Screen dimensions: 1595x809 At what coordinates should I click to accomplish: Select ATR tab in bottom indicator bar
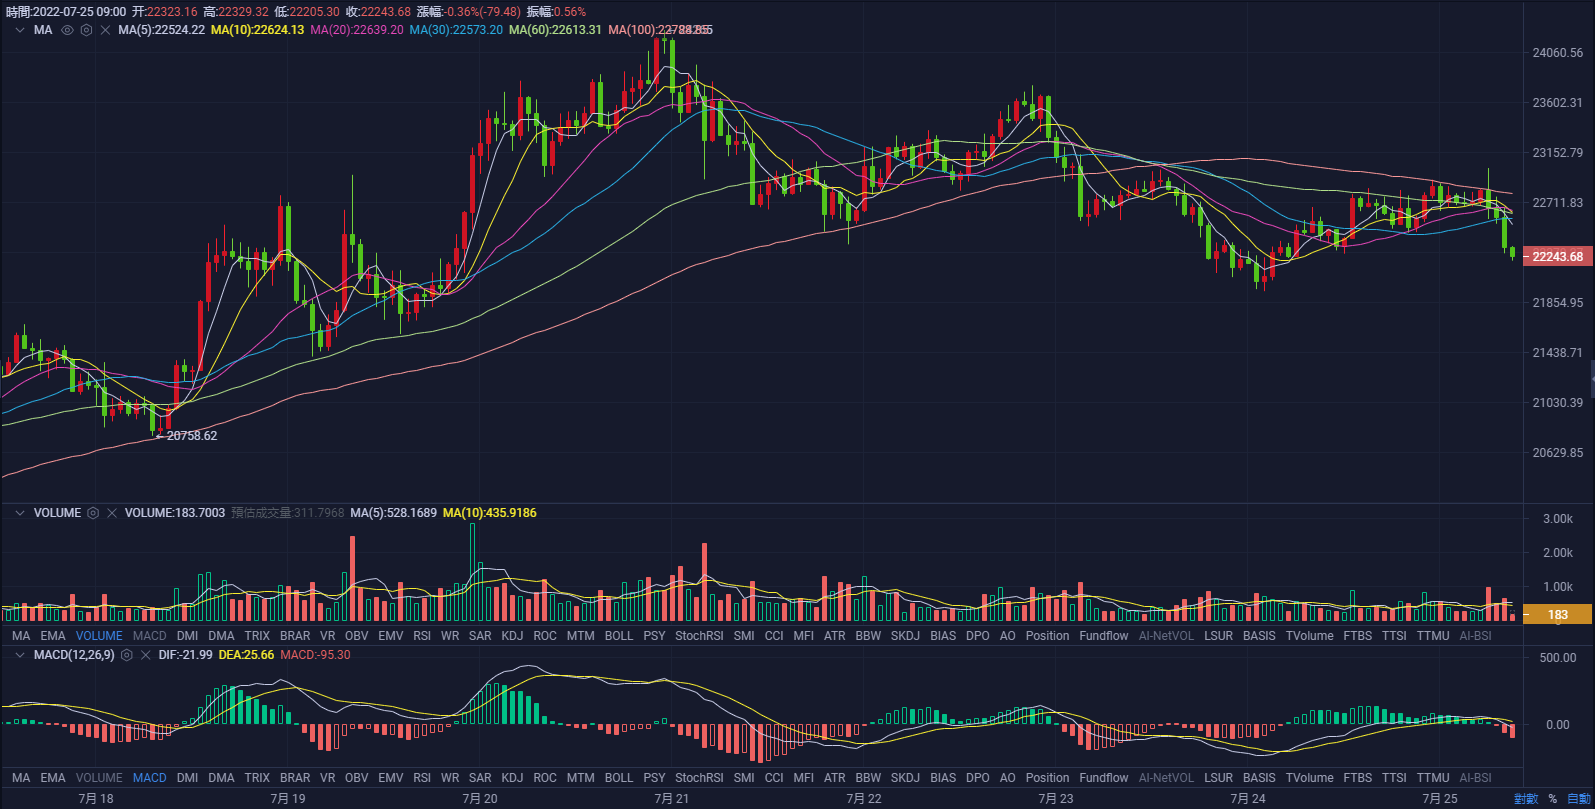coord(834,778)
